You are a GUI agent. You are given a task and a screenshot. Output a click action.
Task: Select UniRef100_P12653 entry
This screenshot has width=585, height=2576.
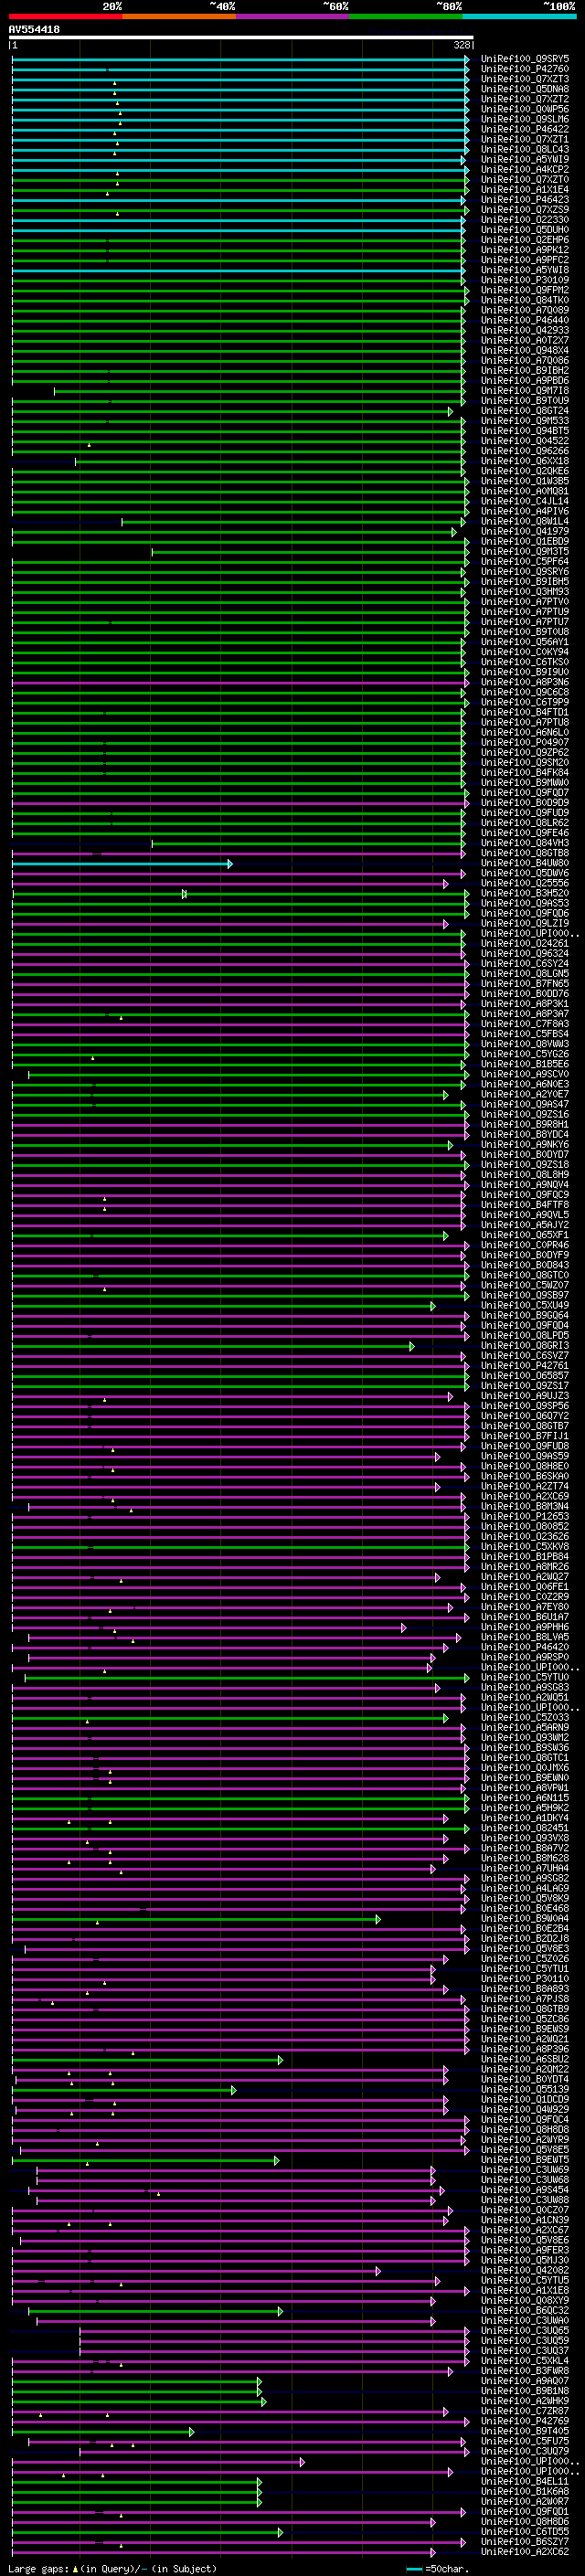point(525,1516)
